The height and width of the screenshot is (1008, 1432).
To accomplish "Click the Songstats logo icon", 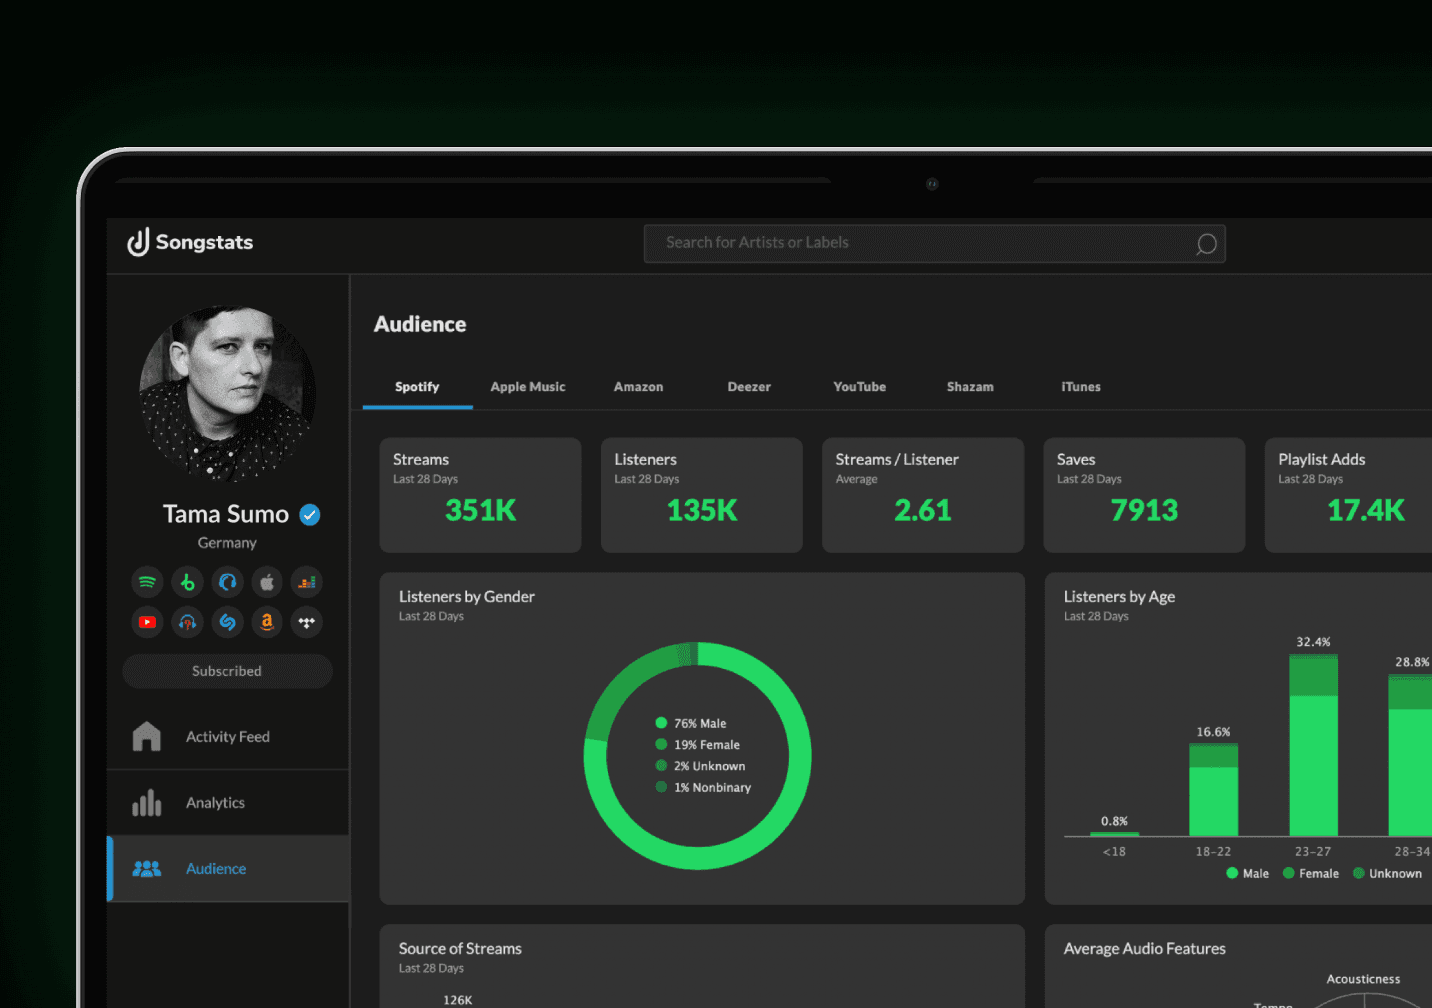I will point(138,242).
